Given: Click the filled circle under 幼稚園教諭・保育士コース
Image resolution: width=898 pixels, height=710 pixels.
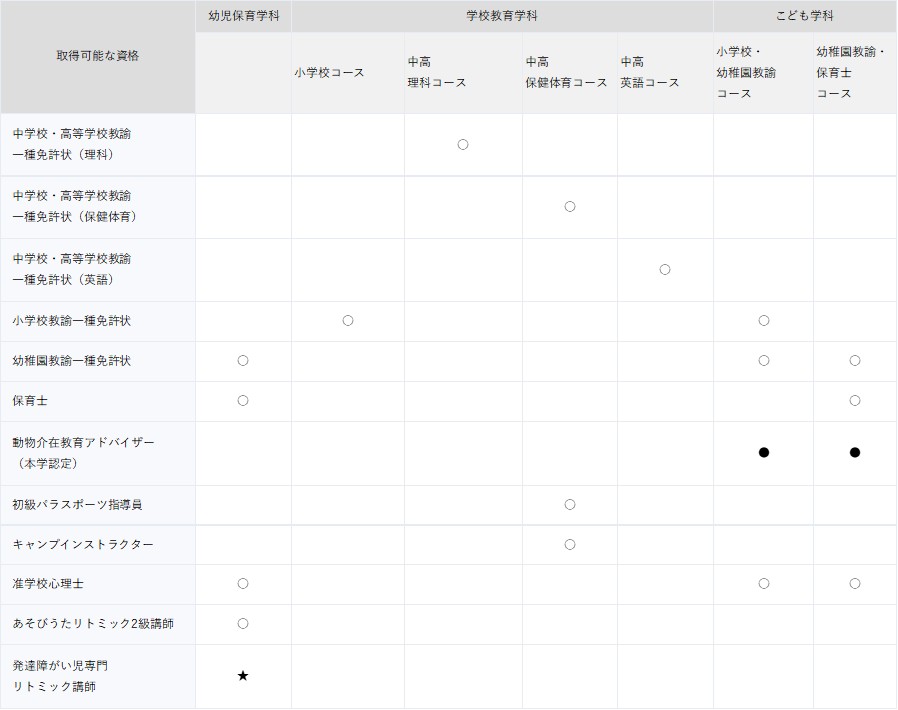Looking at the screenshot, I should (x=855, y=453).
